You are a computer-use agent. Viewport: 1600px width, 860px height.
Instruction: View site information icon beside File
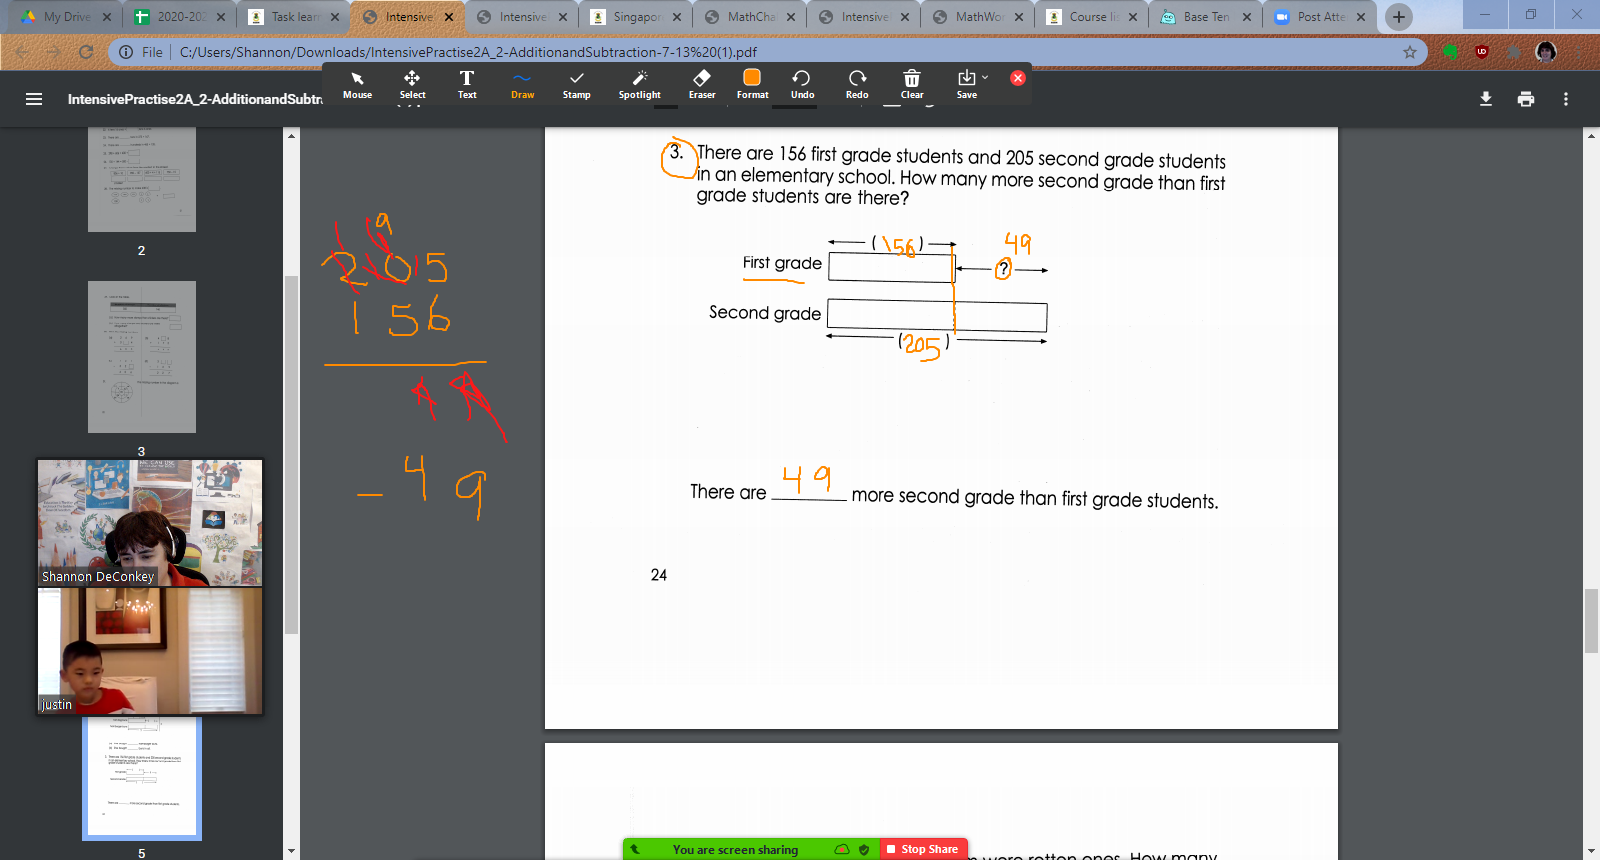pos(126,52)
